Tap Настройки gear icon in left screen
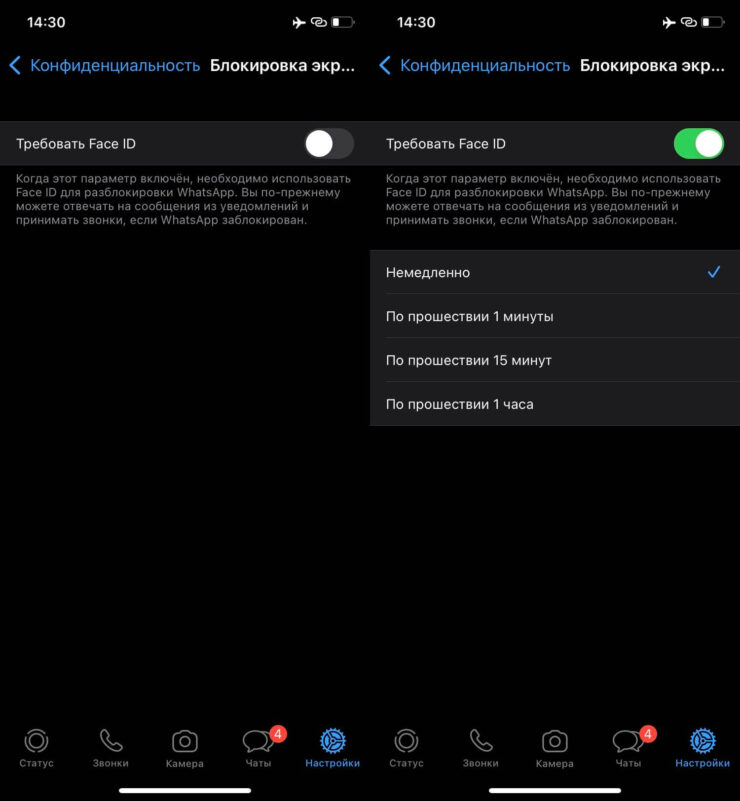This screenshot has height=801, width=740. 332,741
